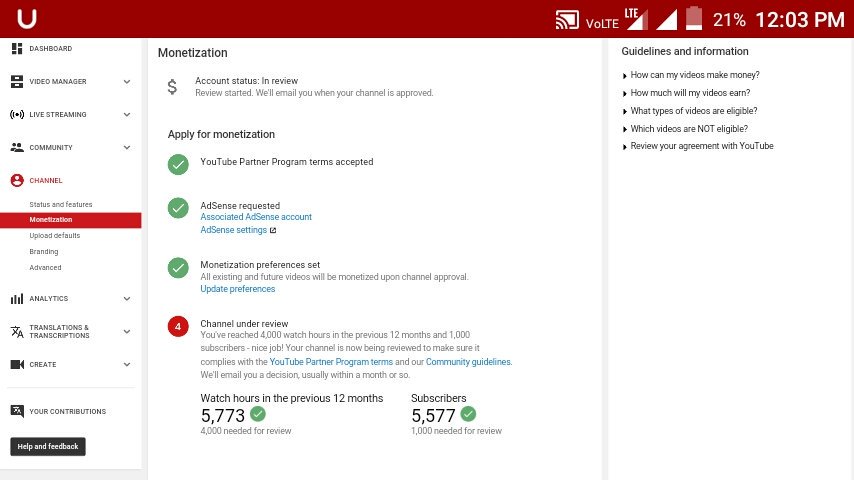Tap the 12:03 PM clock in status bar

(x=800, y=20)
